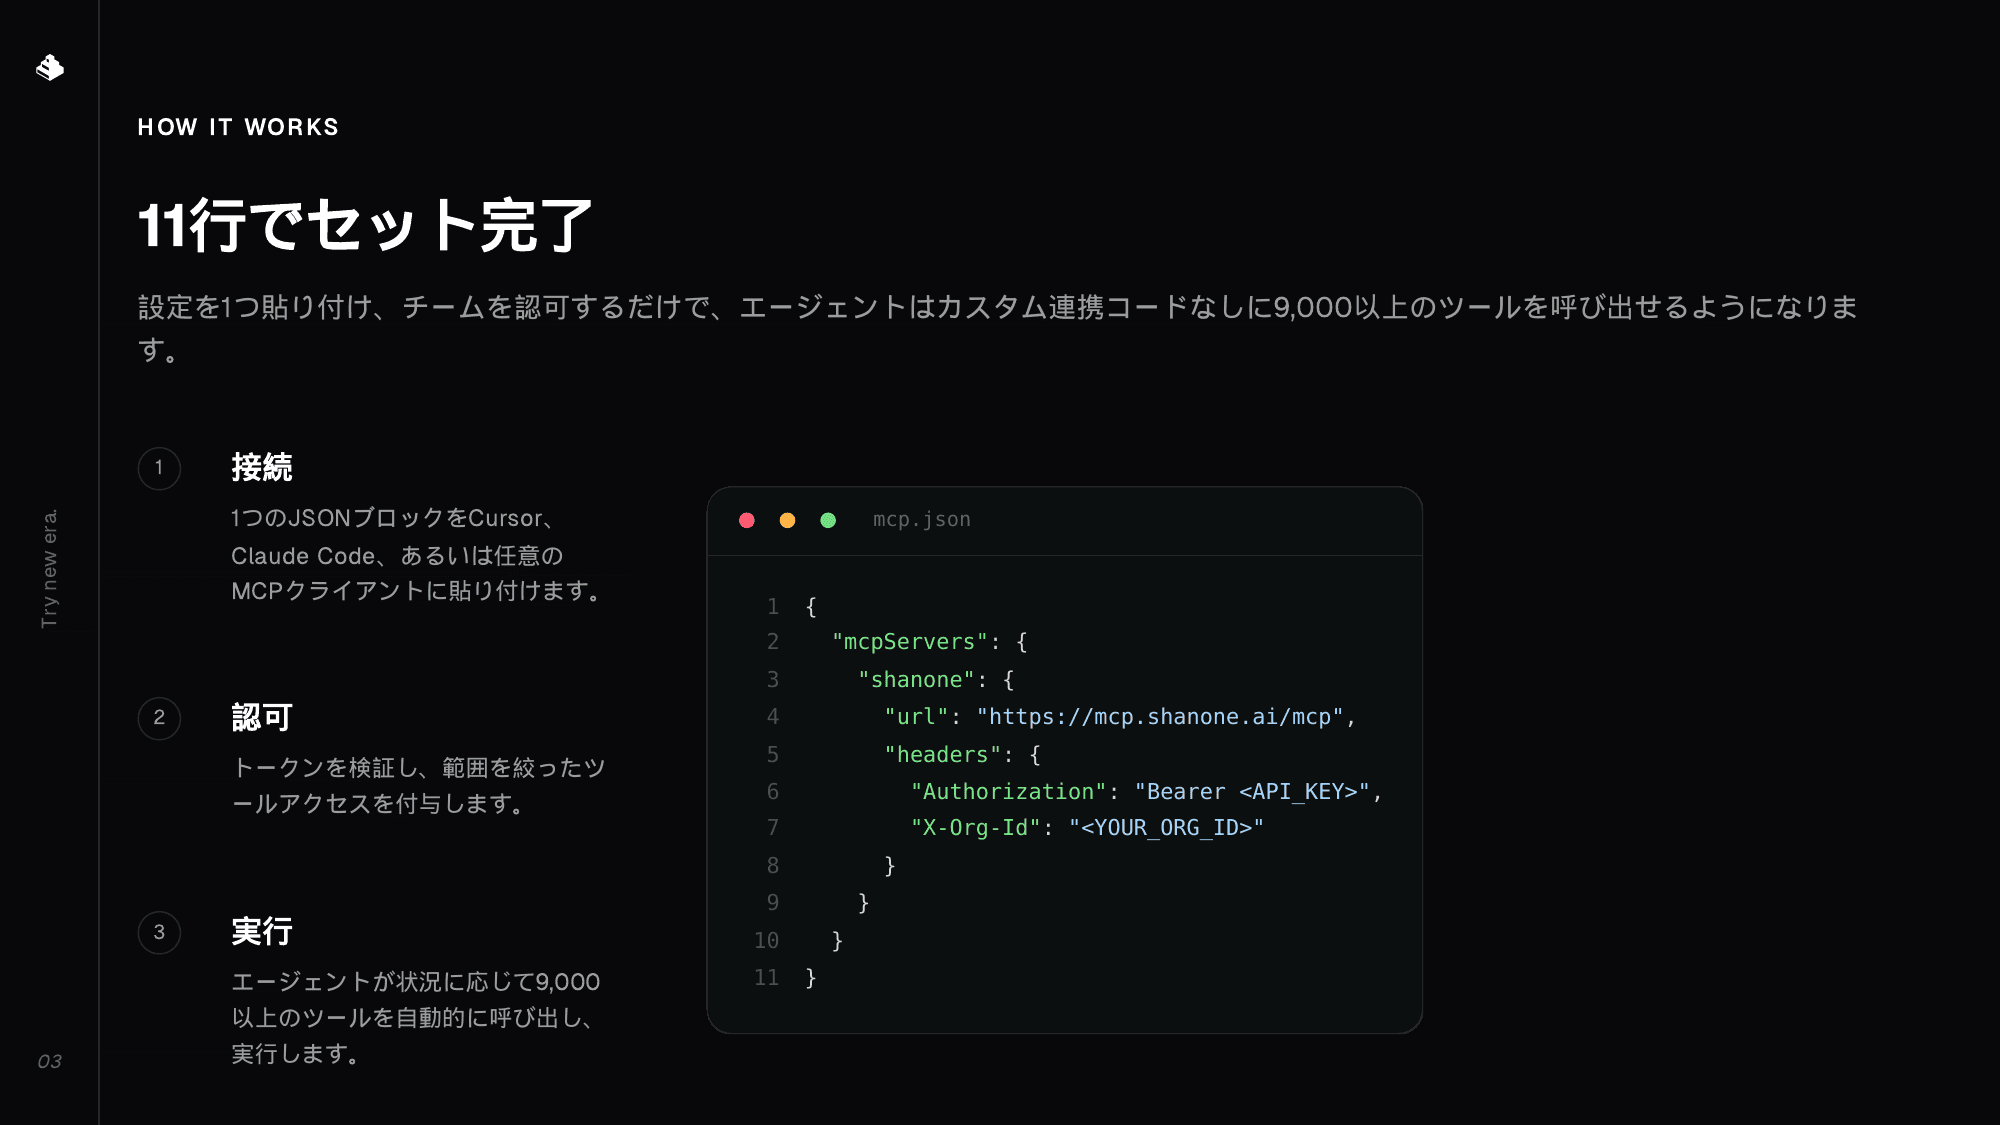Select the step 3 number circle beside 実行
The height and width of the screenshot is (1125, 2000).
159,933
